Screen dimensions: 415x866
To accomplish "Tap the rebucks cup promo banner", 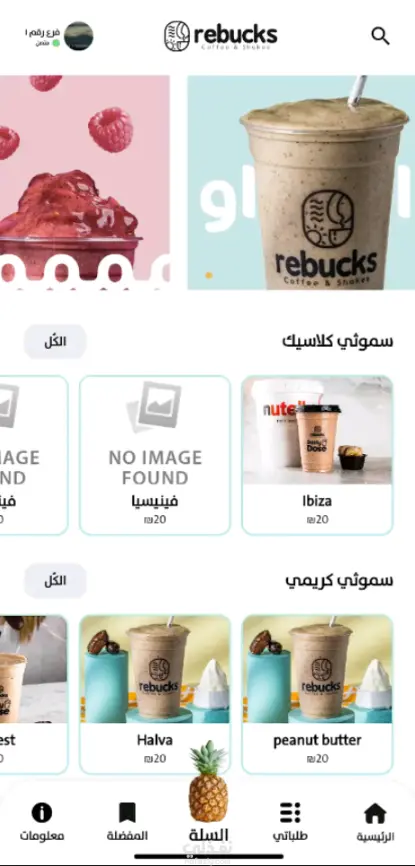I will tap(301, 182).
